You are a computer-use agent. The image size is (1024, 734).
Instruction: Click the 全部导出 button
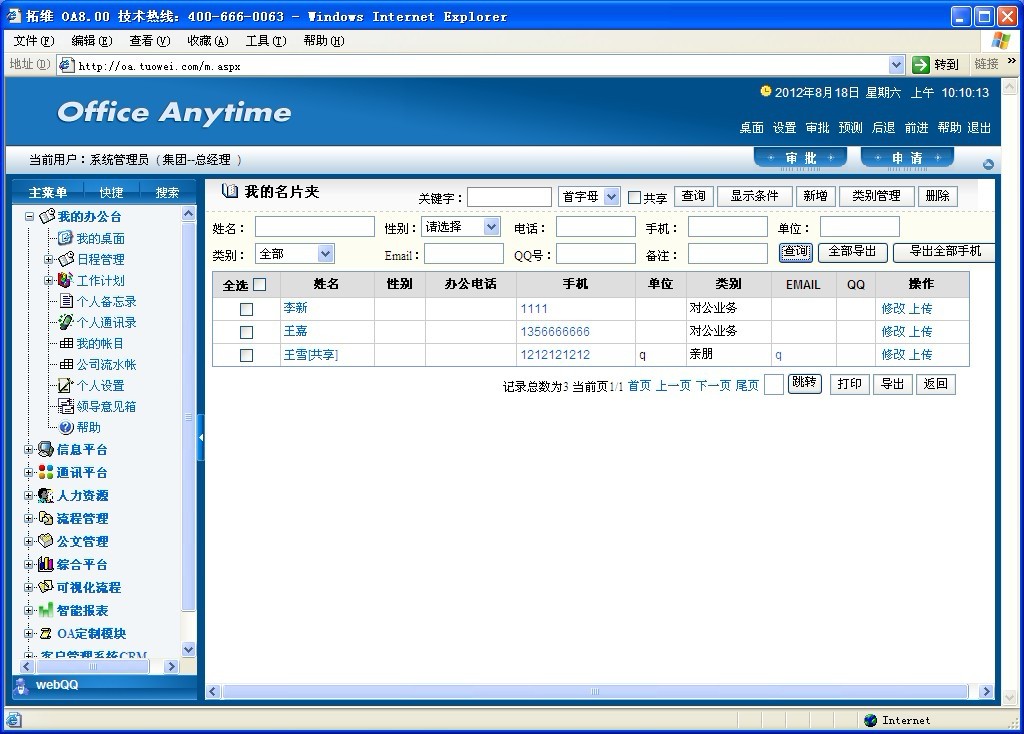point(852,252)
